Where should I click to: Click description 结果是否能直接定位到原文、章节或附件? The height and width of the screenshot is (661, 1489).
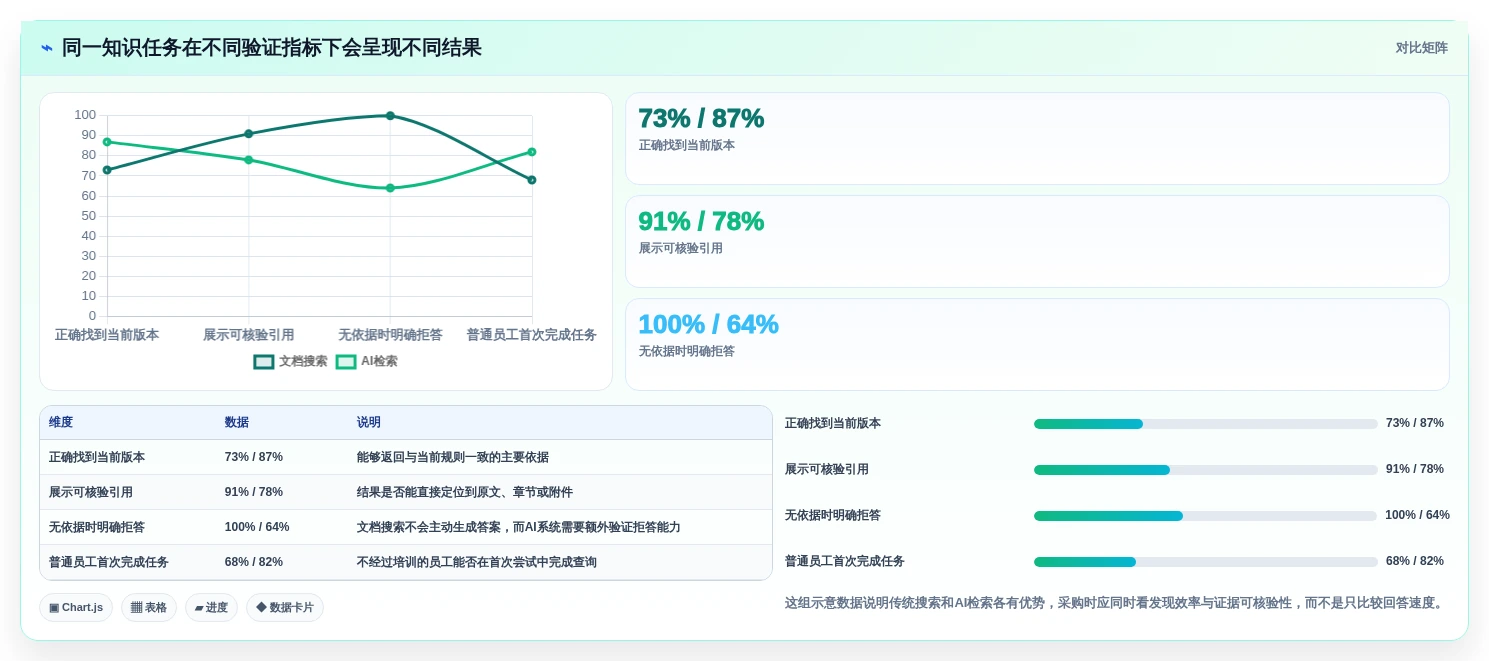(465, 492)
